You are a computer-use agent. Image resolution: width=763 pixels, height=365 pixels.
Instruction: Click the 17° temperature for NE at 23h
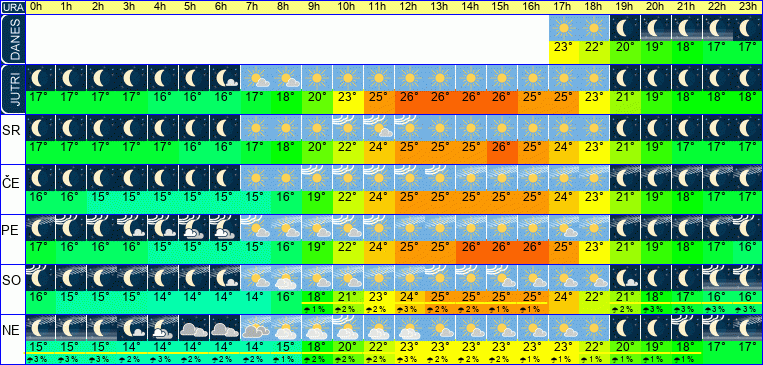click(748, 348)
